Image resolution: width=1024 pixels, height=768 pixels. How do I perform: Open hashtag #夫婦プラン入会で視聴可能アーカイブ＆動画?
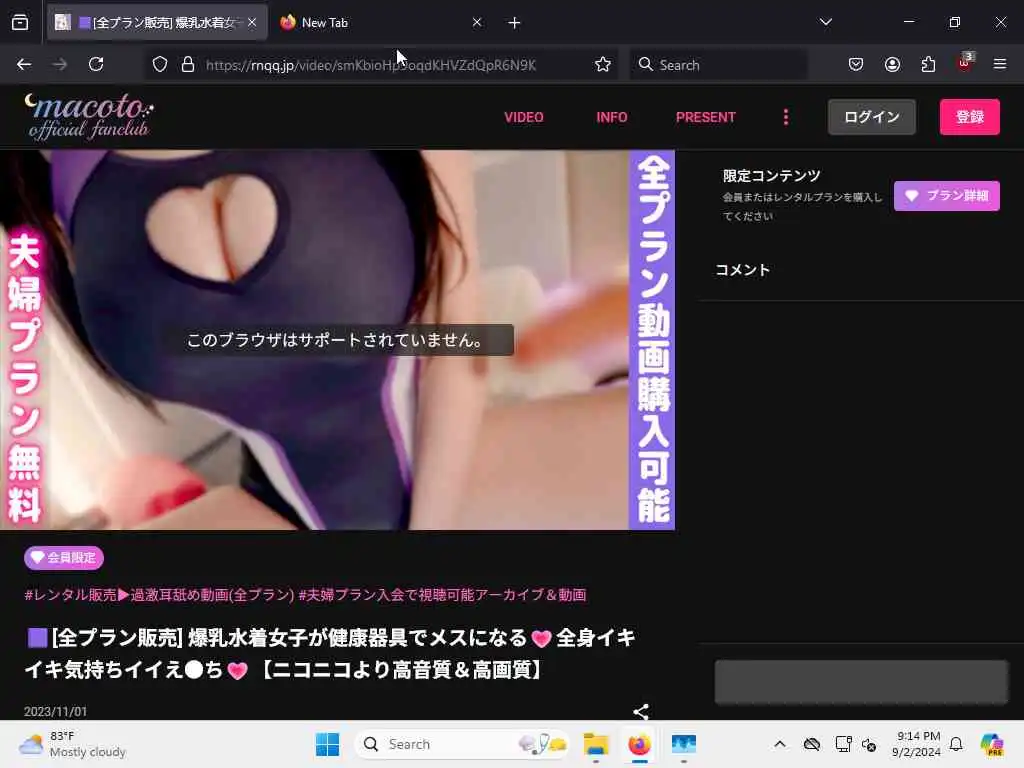pos(442,595)
